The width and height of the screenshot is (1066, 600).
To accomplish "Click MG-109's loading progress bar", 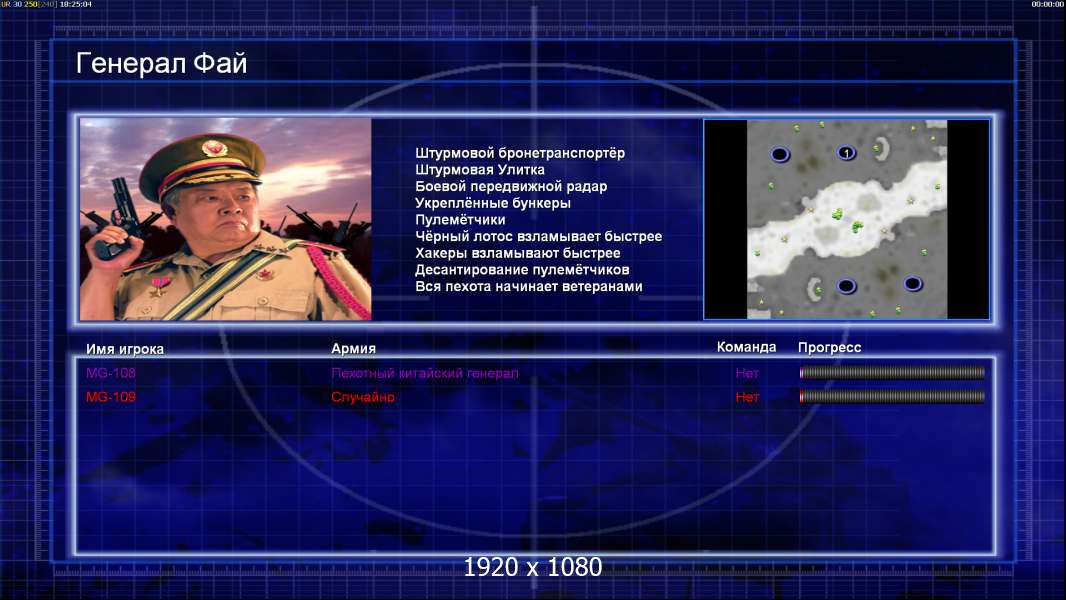I will (892, 396).
